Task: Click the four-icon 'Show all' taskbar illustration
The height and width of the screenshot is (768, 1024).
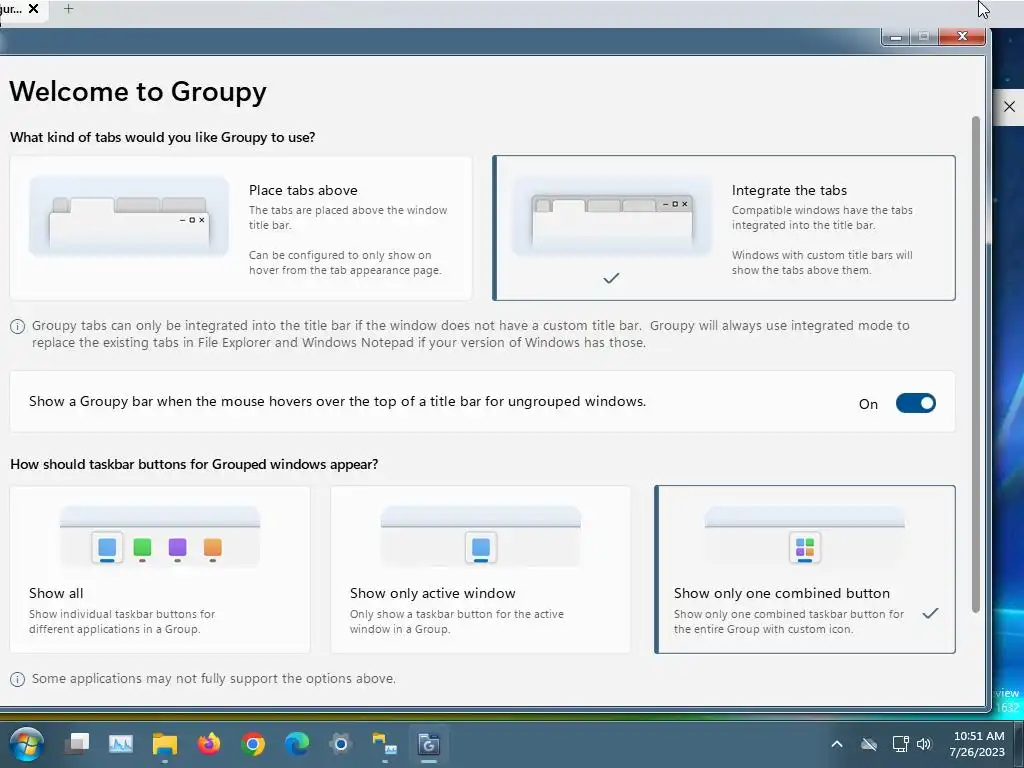Action: pos(160,537)
